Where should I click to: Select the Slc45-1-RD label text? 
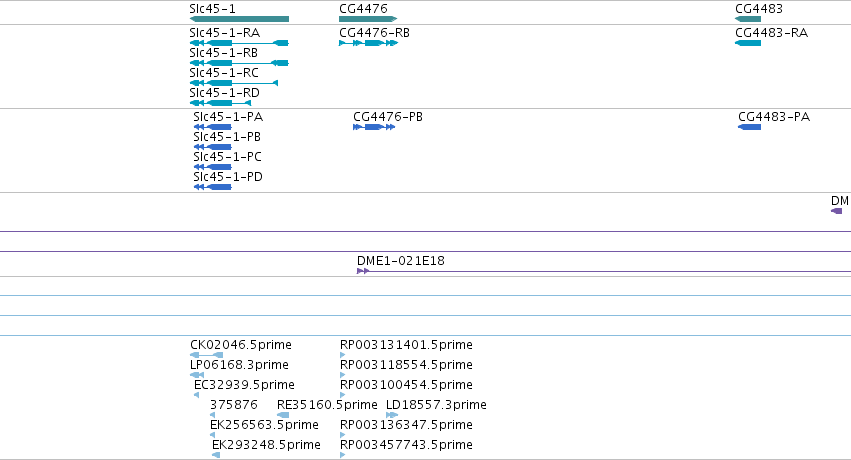click(225, 93)
